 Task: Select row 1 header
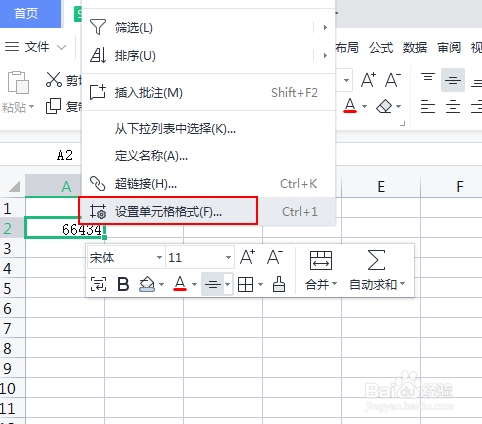12,208
